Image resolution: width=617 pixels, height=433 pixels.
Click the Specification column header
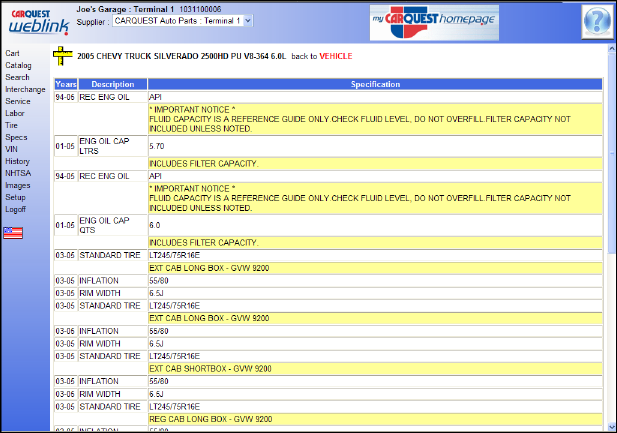point(375,84)
